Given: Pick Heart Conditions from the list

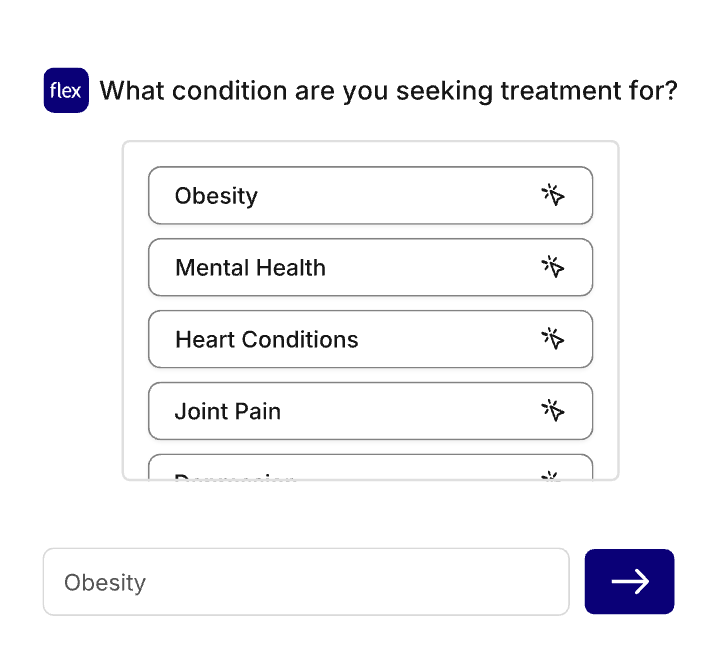Looking at the screenshot, I should tap(370, 339).
